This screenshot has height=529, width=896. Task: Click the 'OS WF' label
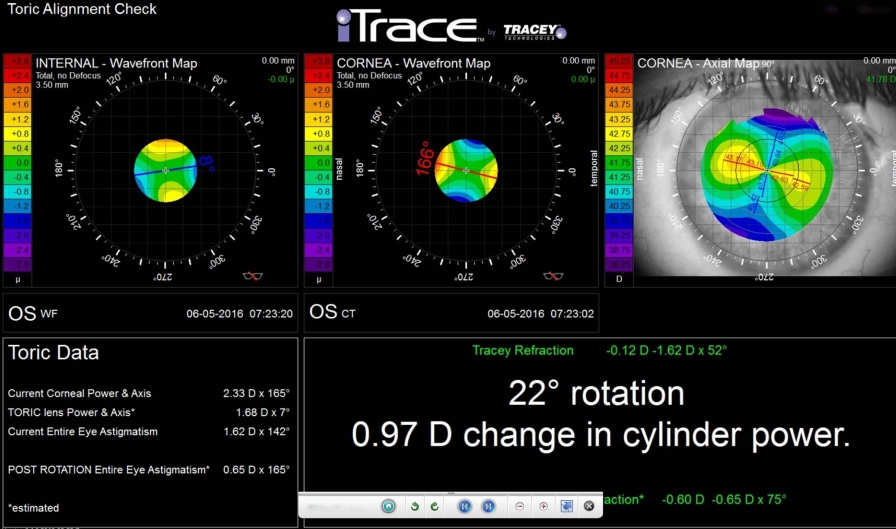[33, 314]
